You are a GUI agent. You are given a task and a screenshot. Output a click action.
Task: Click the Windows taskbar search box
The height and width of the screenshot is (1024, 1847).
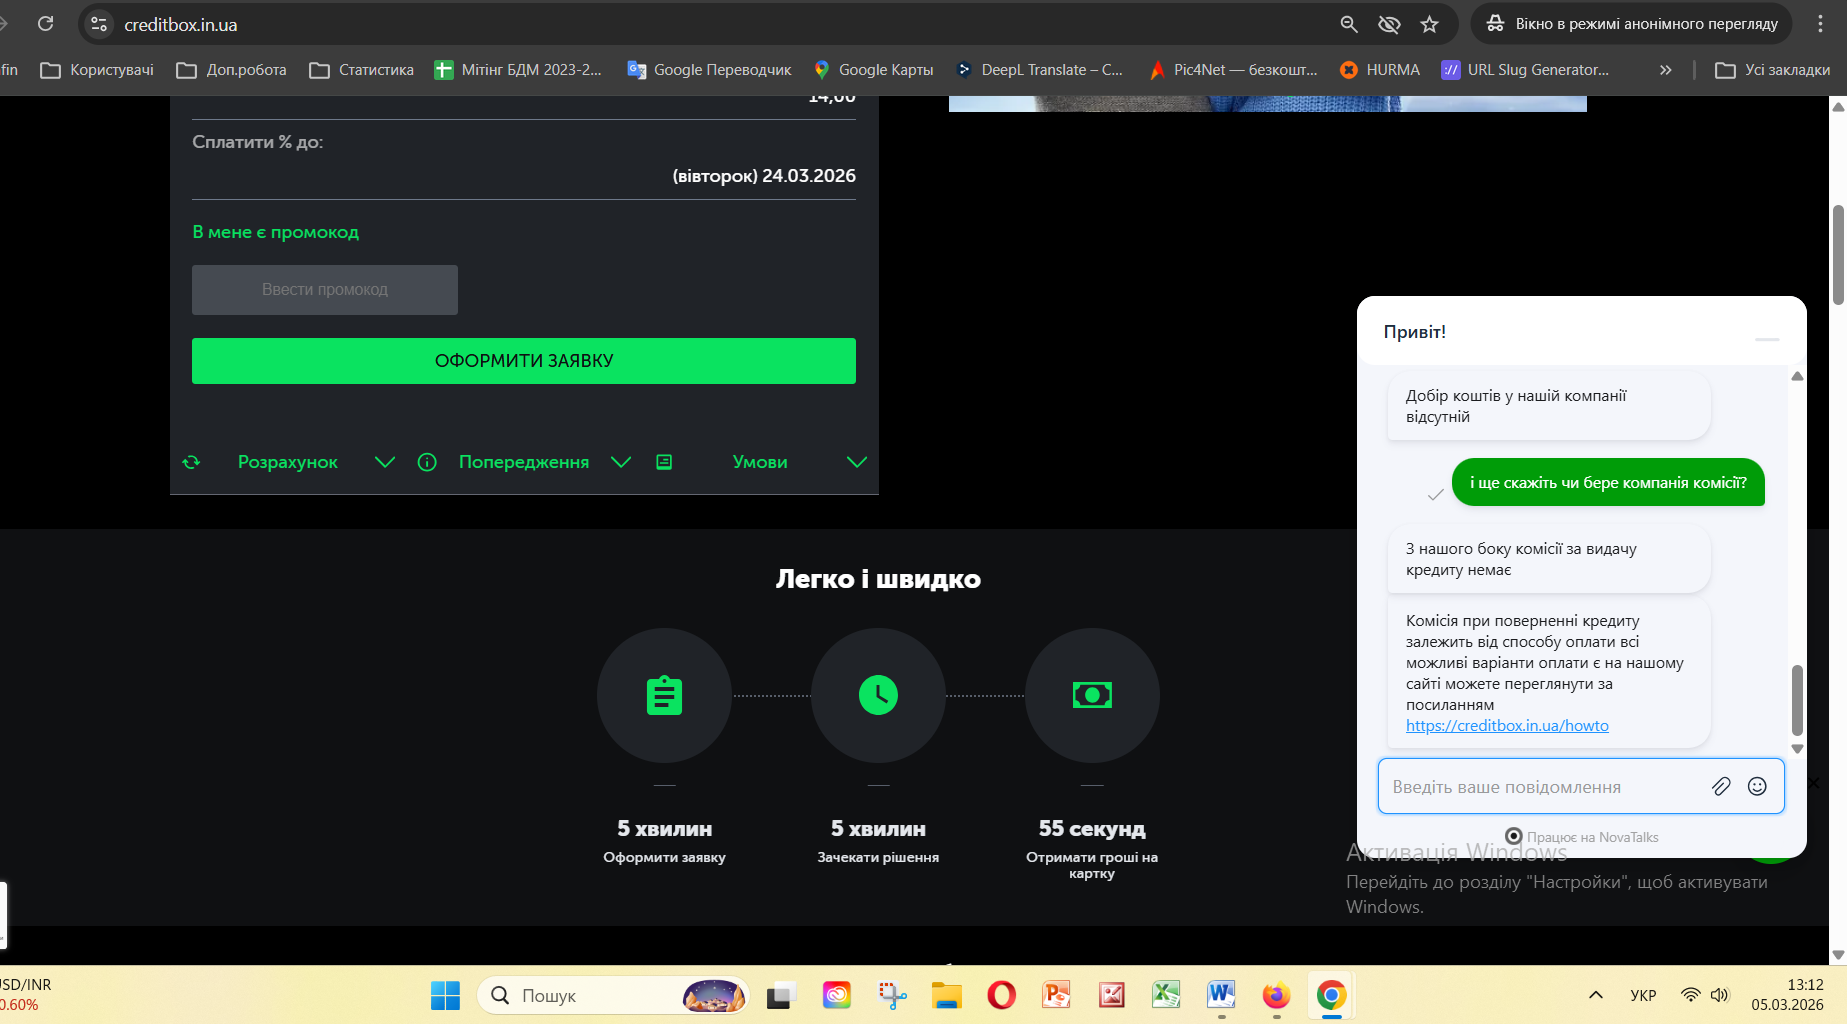tap(613, 995)
